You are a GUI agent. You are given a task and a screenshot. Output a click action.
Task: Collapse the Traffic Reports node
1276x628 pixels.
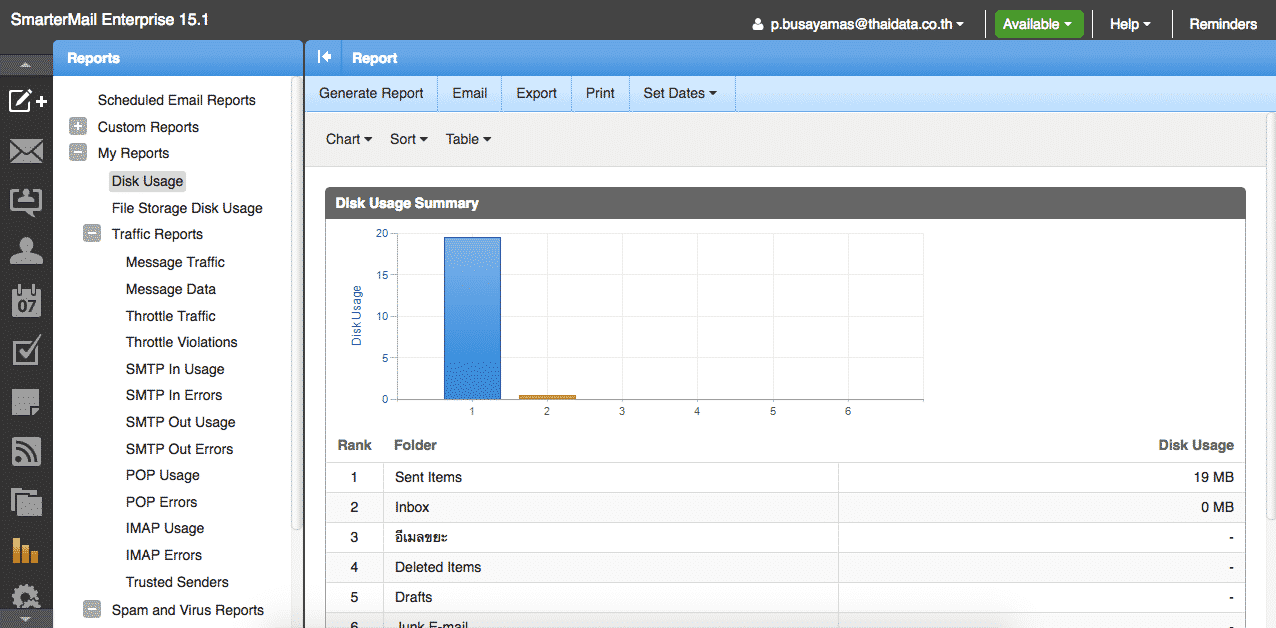tap(92, 234)
